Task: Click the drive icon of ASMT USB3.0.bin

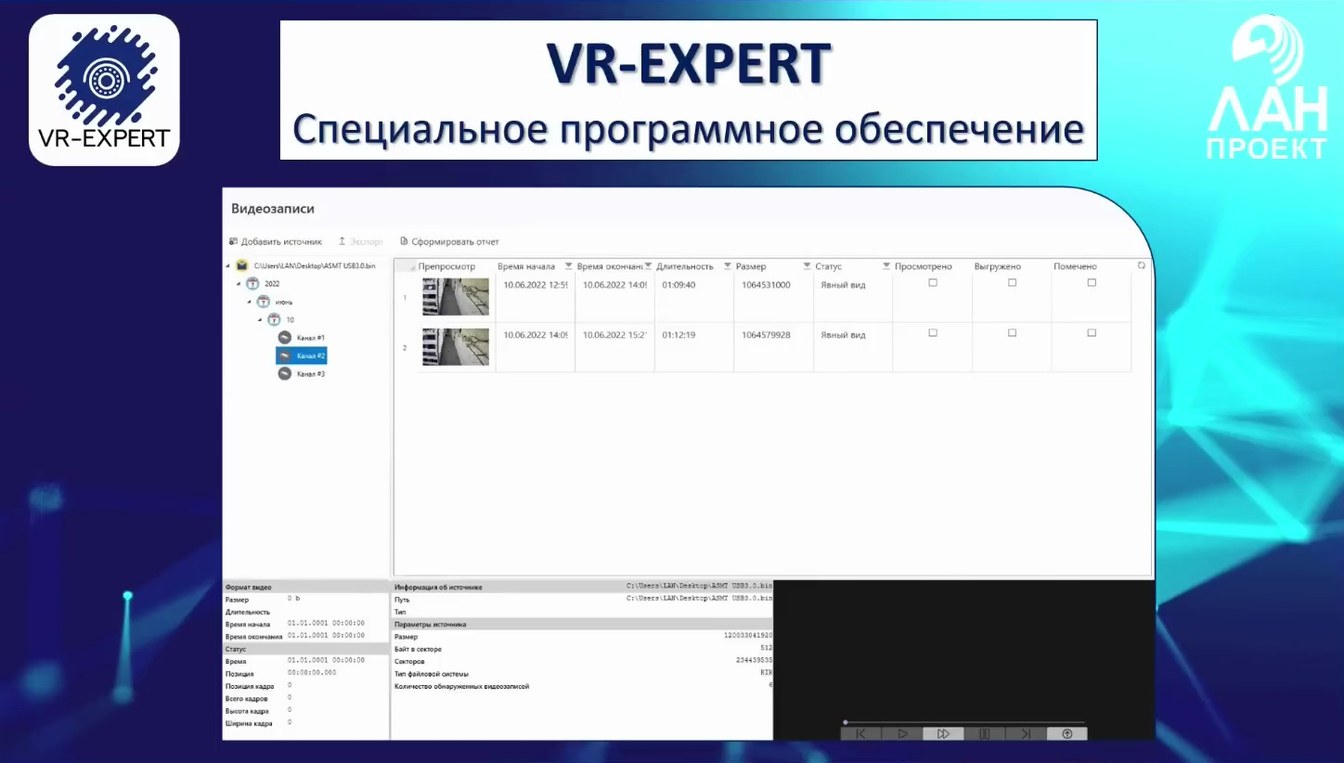Action: tap(242, 266)
